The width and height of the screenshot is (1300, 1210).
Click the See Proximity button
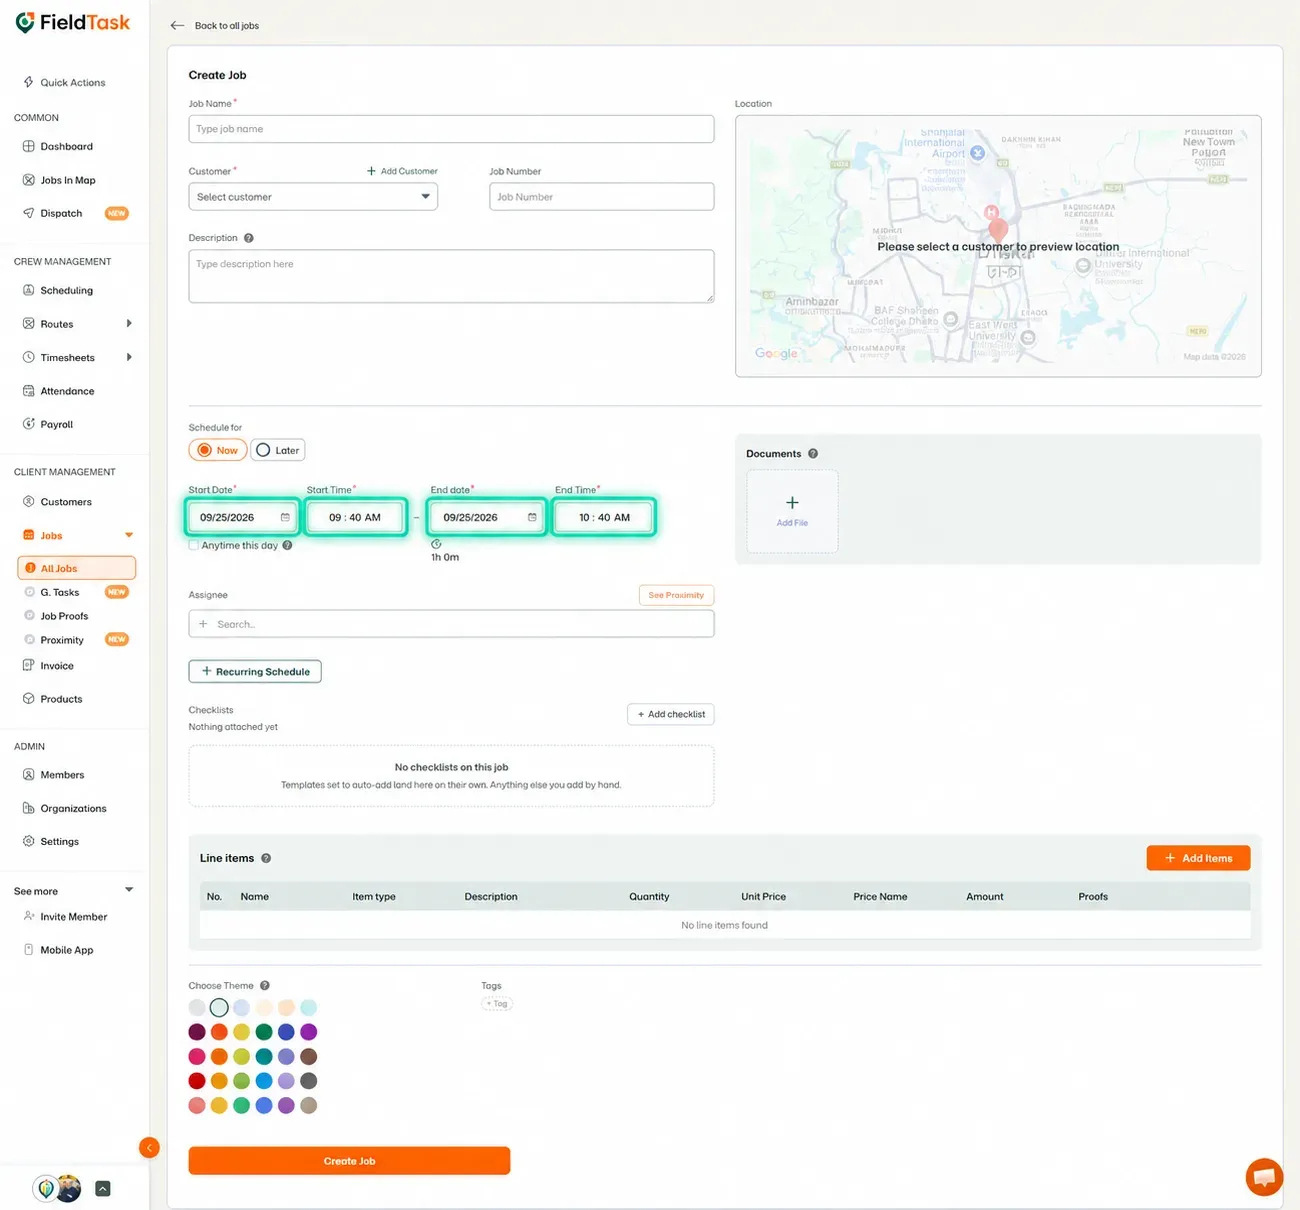tap(676, 595)
